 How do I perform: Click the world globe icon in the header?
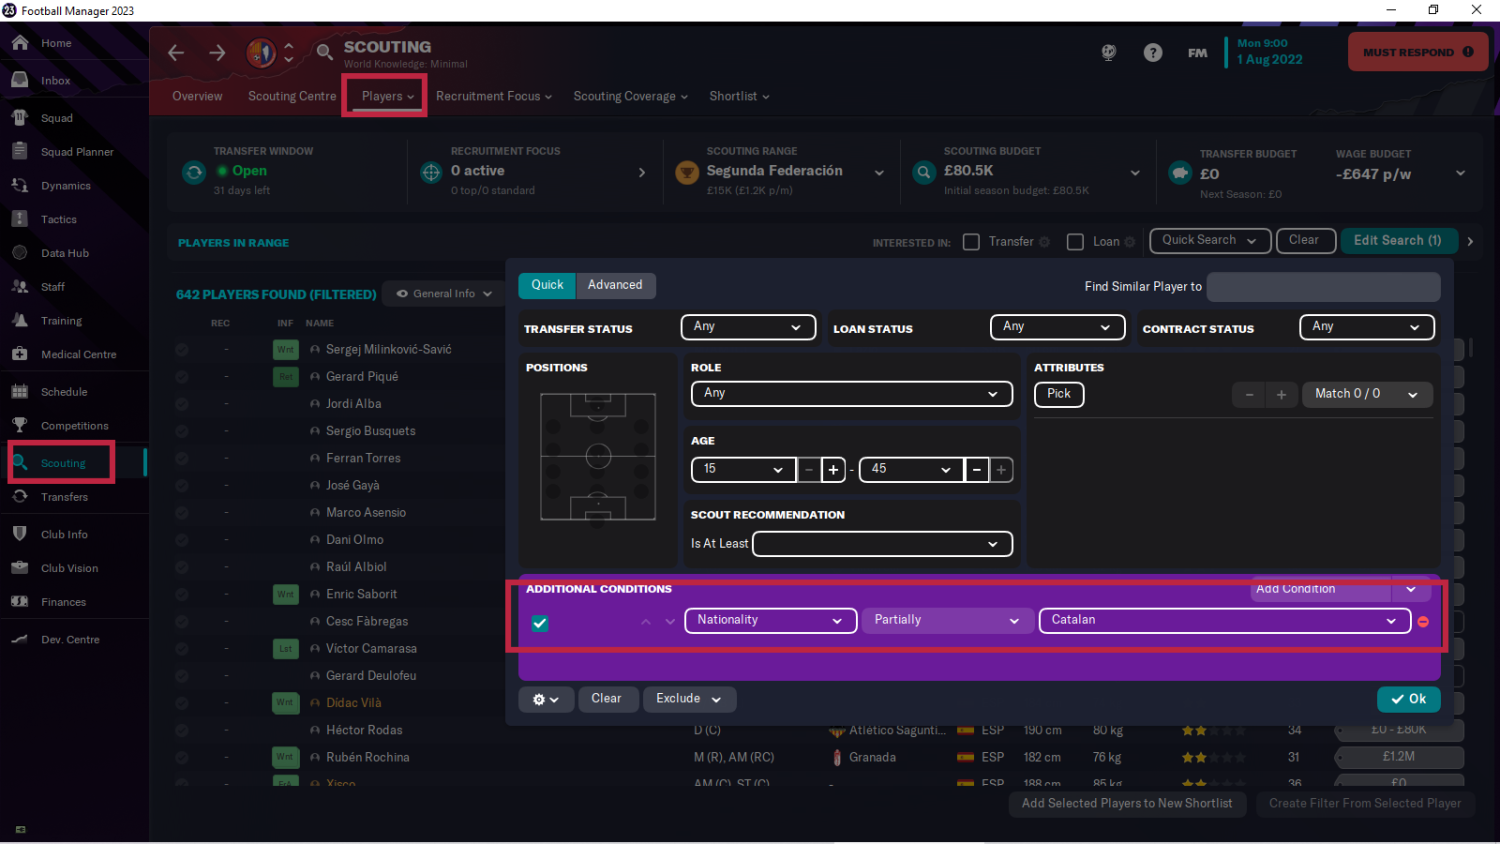[x=1109, y=53]
